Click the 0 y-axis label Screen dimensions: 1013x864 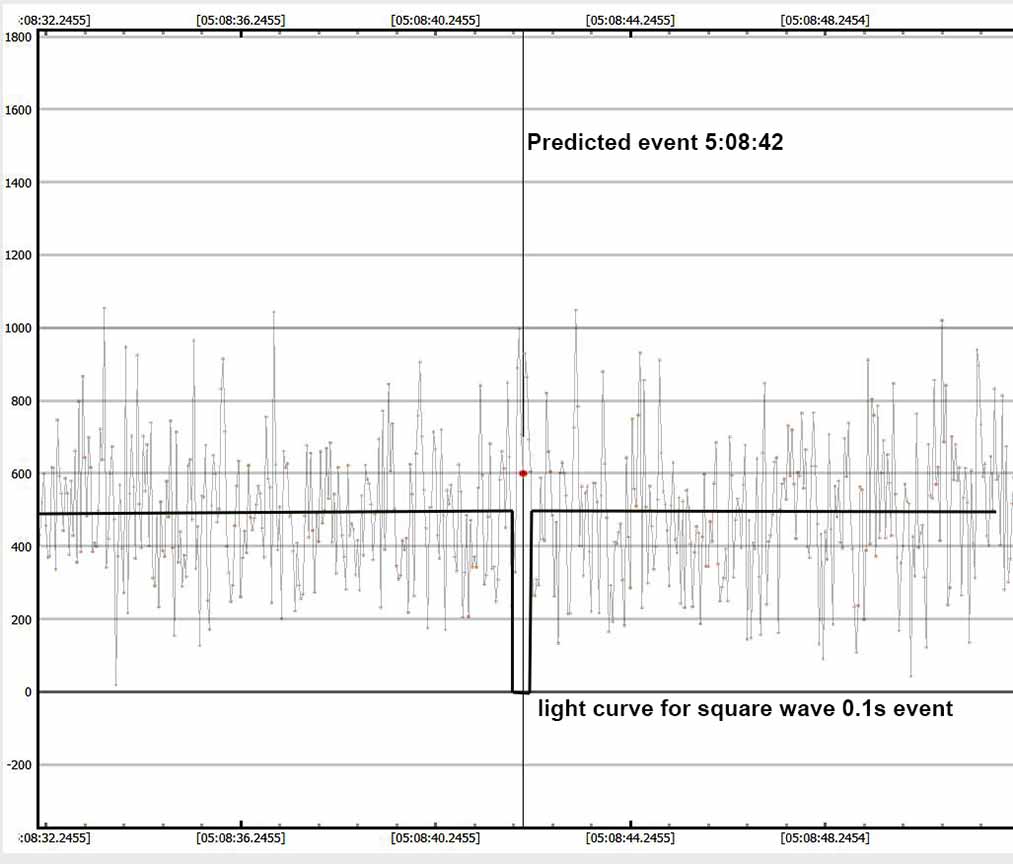(28, 692)
